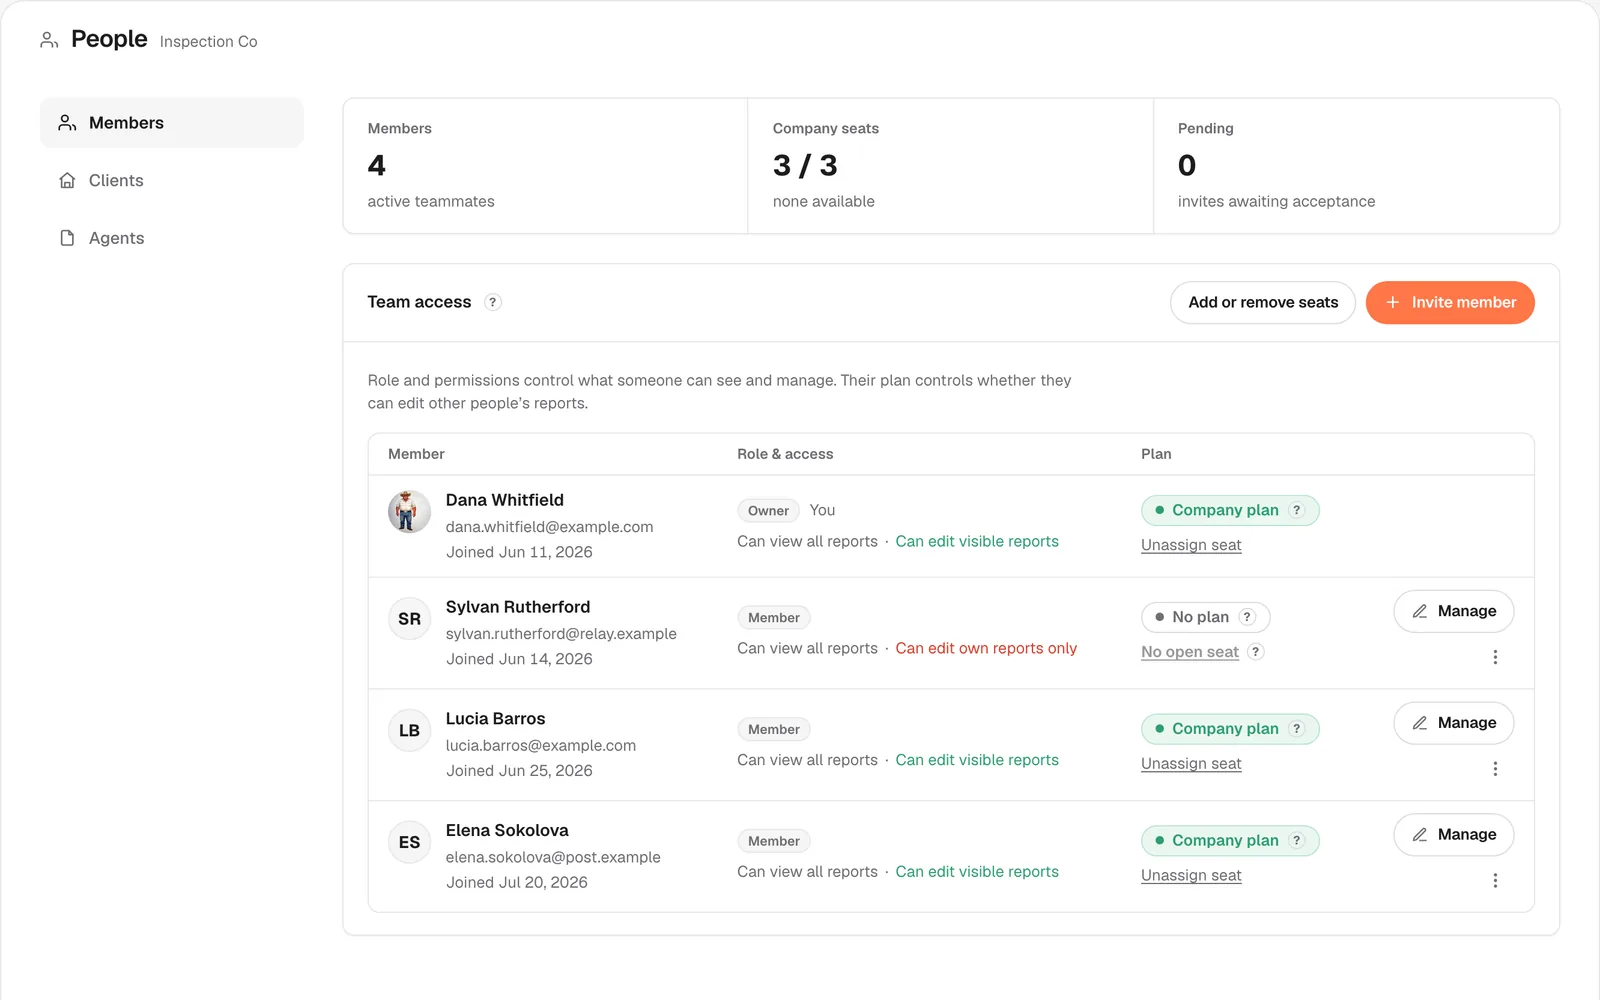Click 'Can edit own reports only' text
Screen dimensions: 1600x1000
[986, 649]
